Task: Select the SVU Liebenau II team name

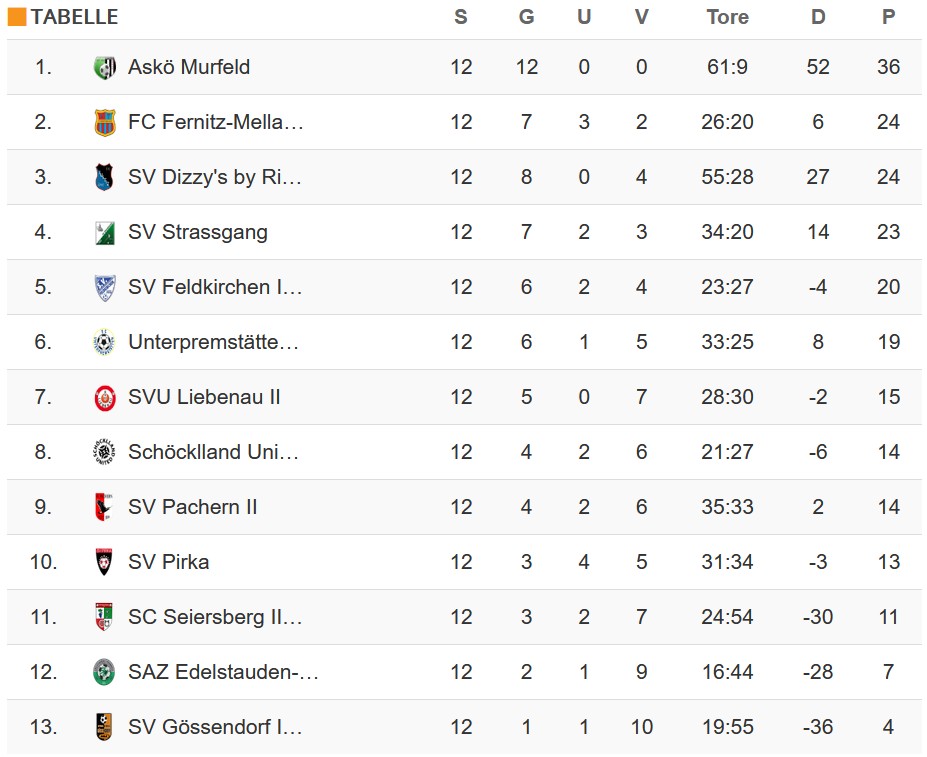Action: (x=204, y=398)
